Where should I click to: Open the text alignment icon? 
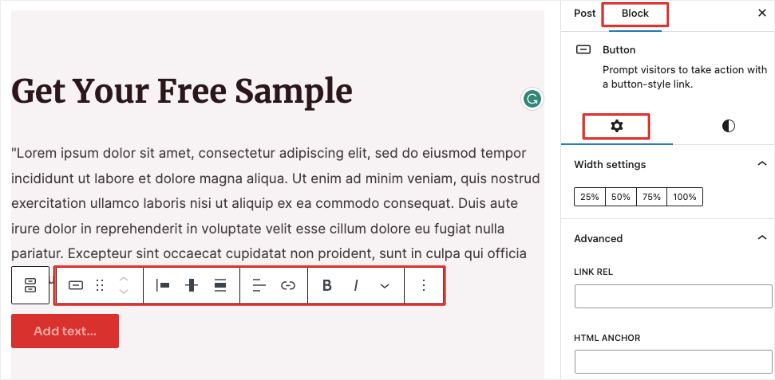click(259, 285)
